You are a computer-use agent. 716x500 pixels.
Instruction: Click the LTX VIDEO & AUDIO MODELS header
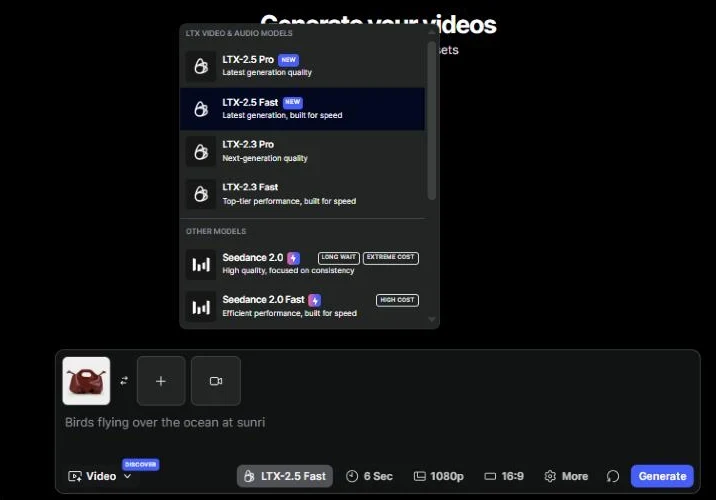pyautogui.click(x=239, y=33)
